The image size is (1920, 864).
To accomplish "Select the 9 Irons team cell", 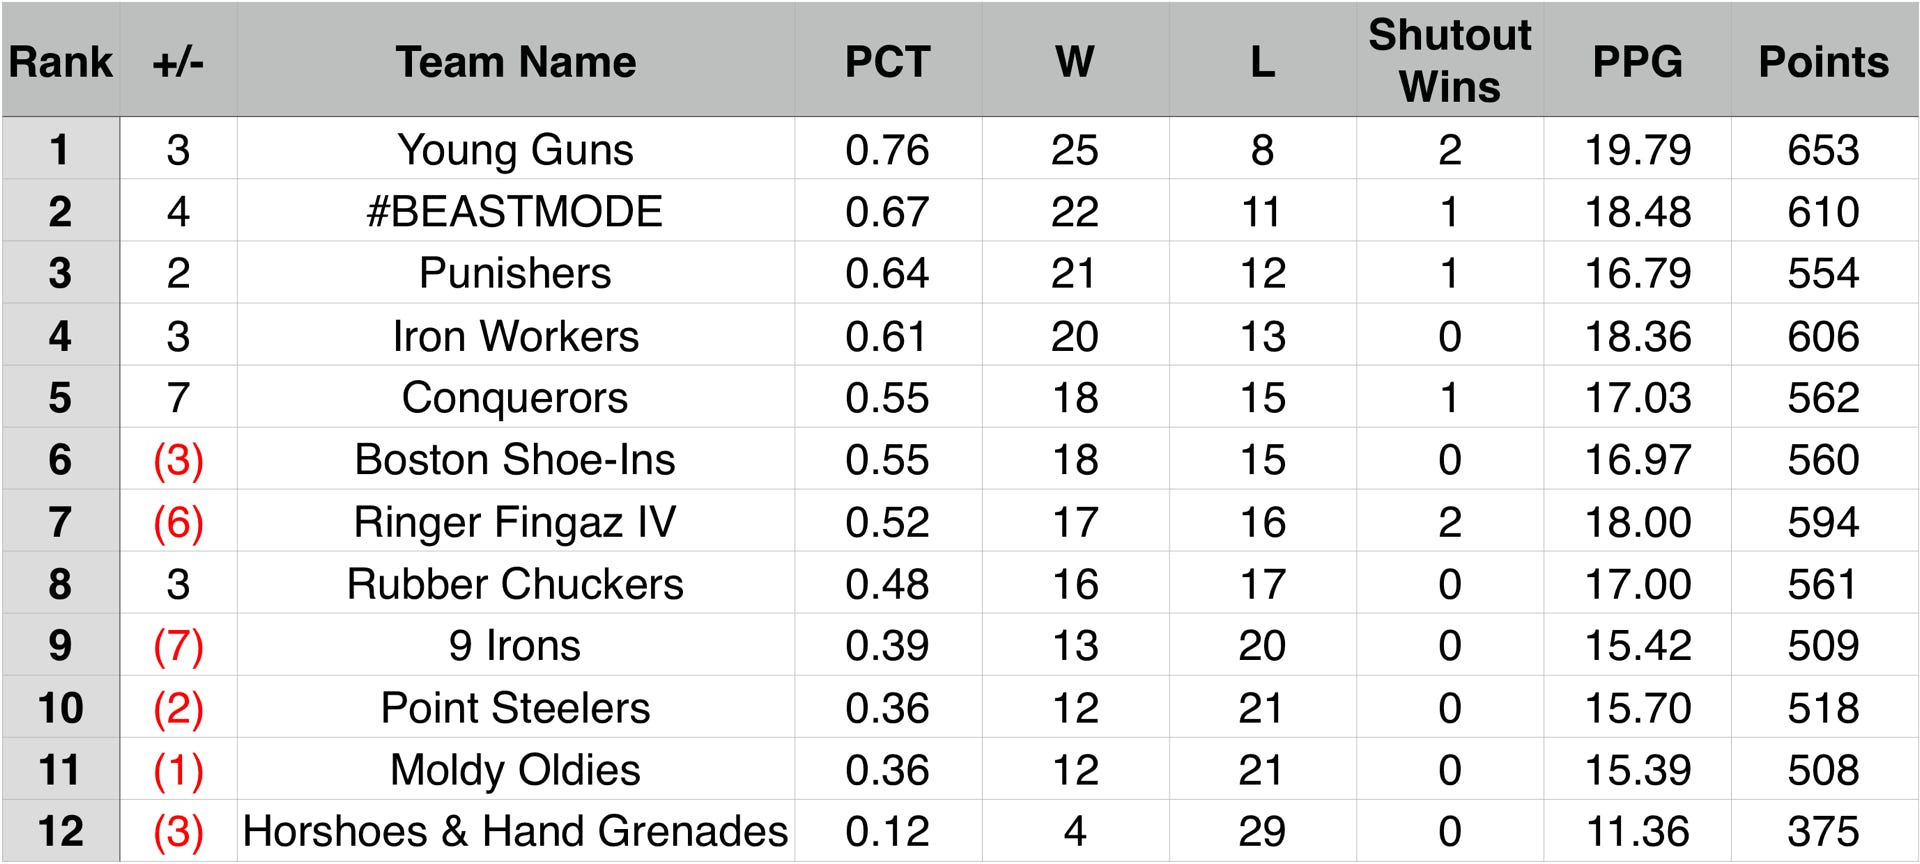I will pos(515,646).
